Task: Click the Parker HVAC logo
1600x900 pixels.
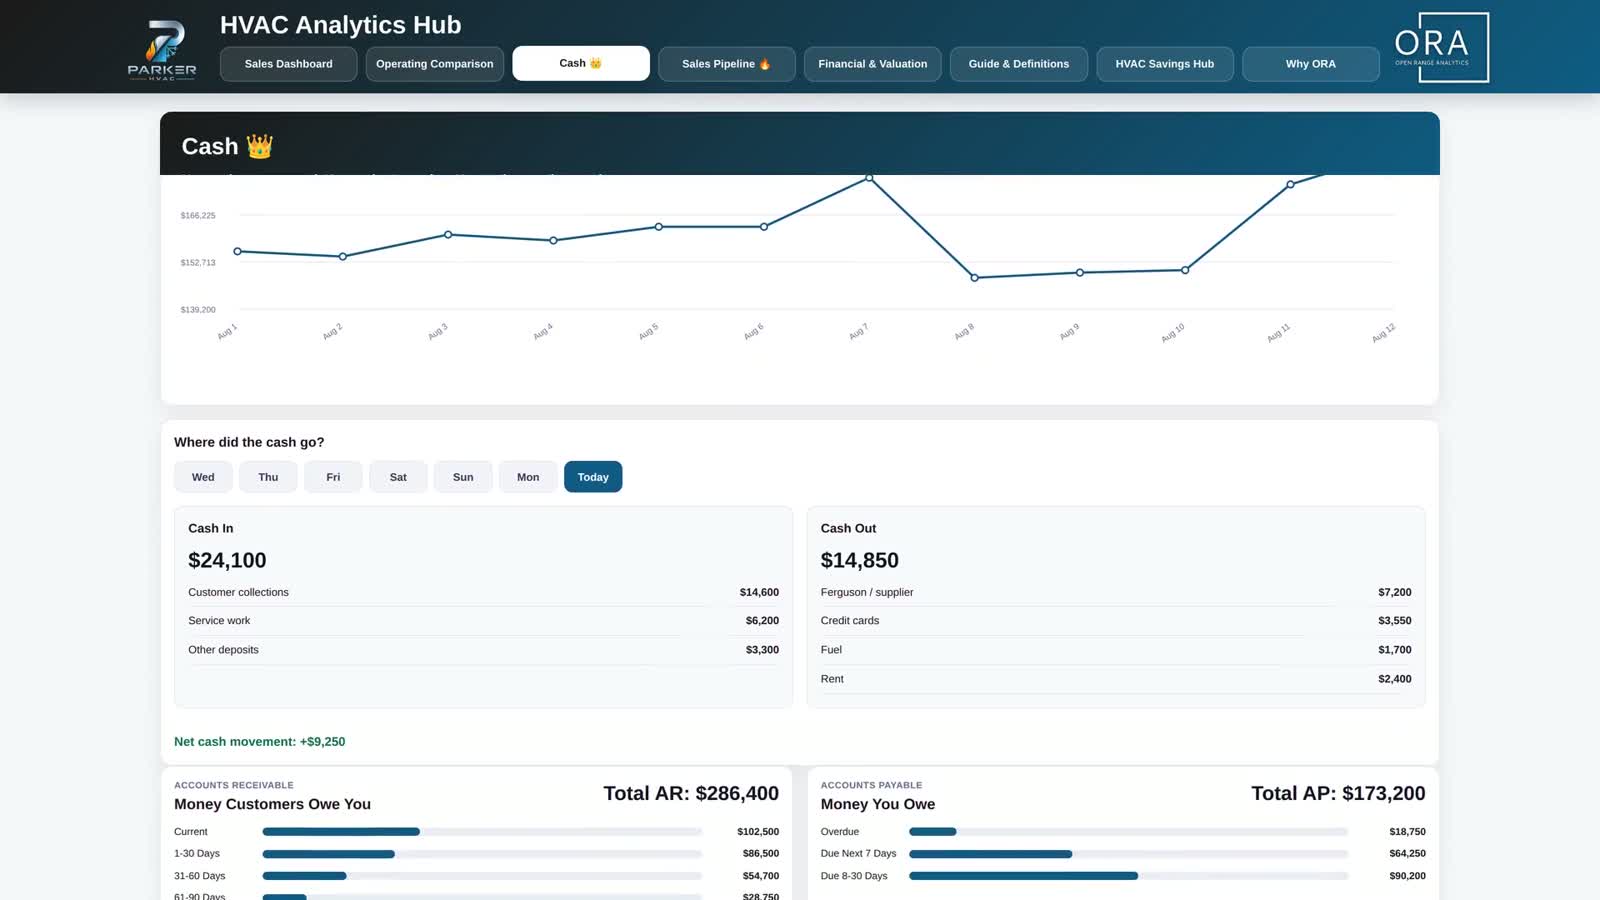Action: point(162,48)
